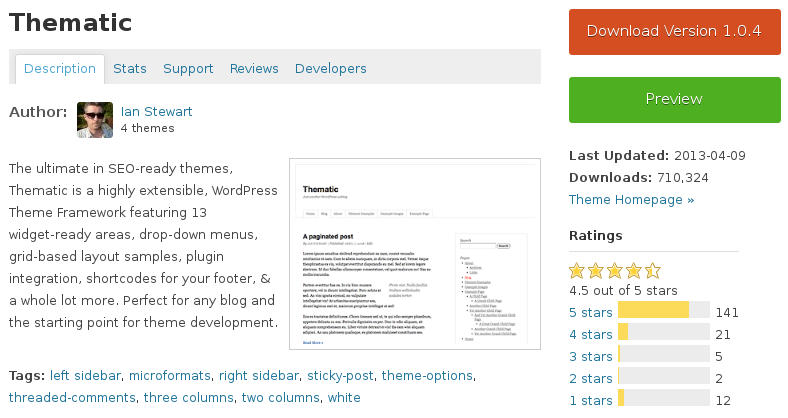Image resolution: width=788 pixels, height=418 pixels.
Task: View the Reviews tab
Action: pos(254,69)
